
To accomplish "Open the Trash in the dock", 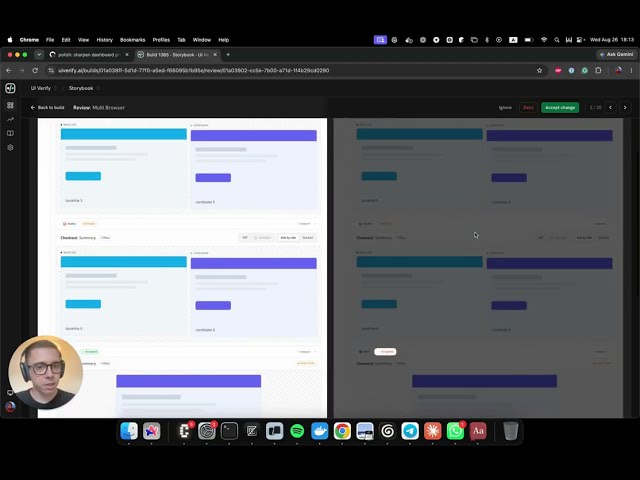I will tap(510, 431).
